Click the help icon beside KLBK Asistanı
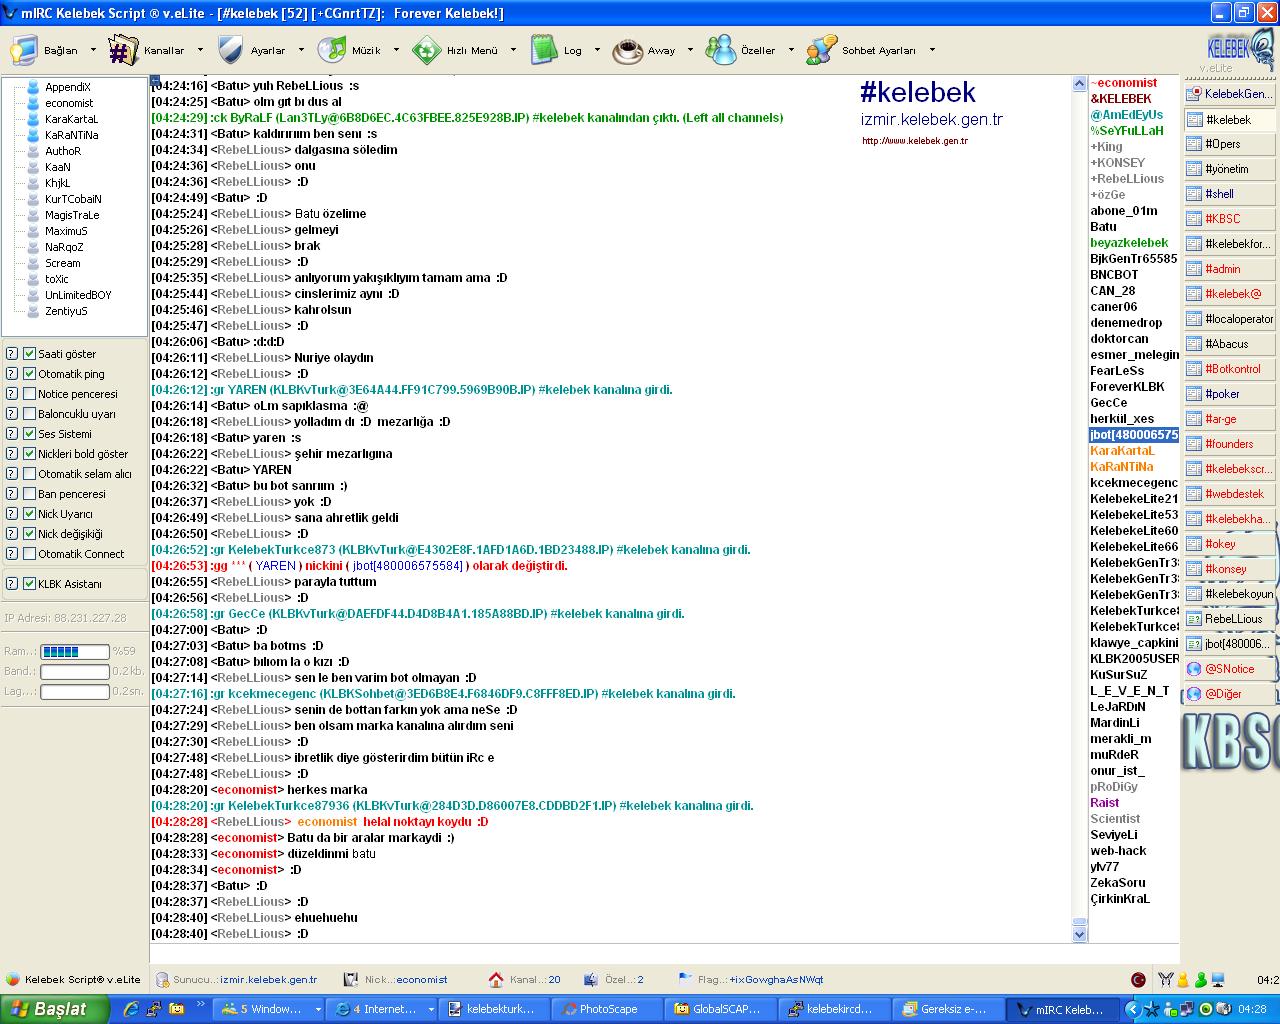The height and width of the screenshot is (1024, 1280). (x=12, y=584)
